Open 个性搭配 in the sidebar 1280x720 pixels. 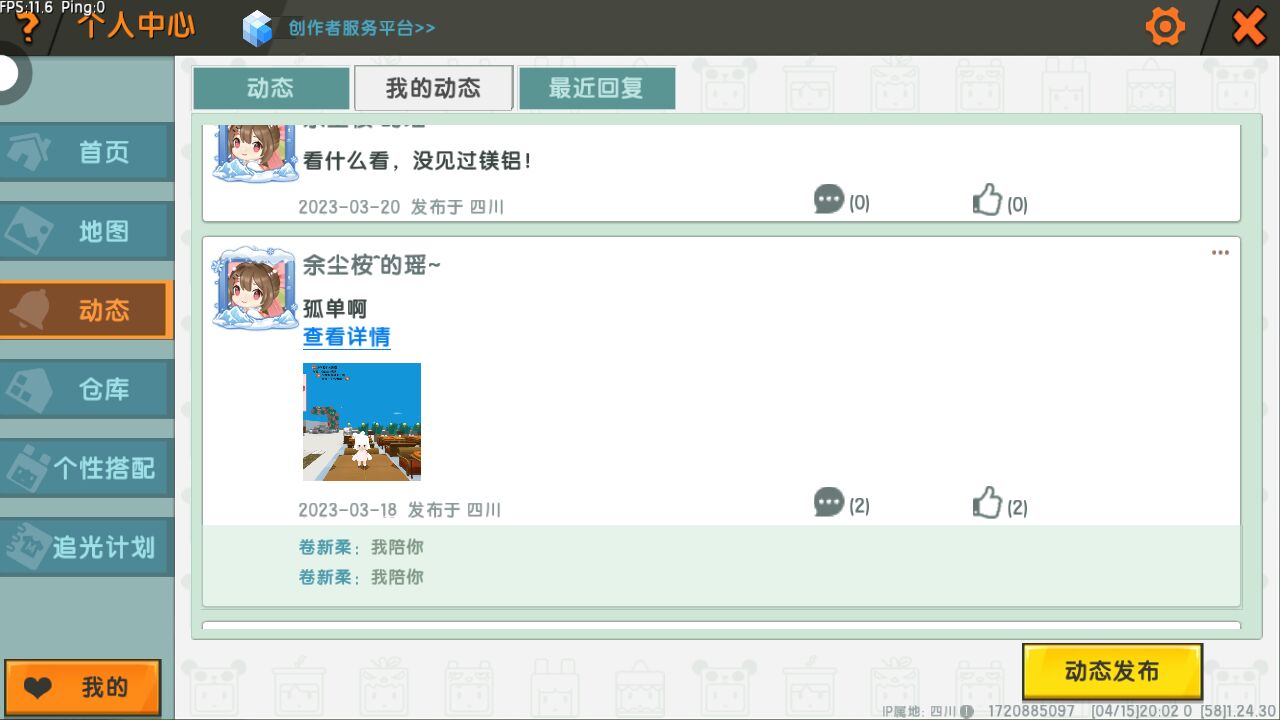coord(87,468)
